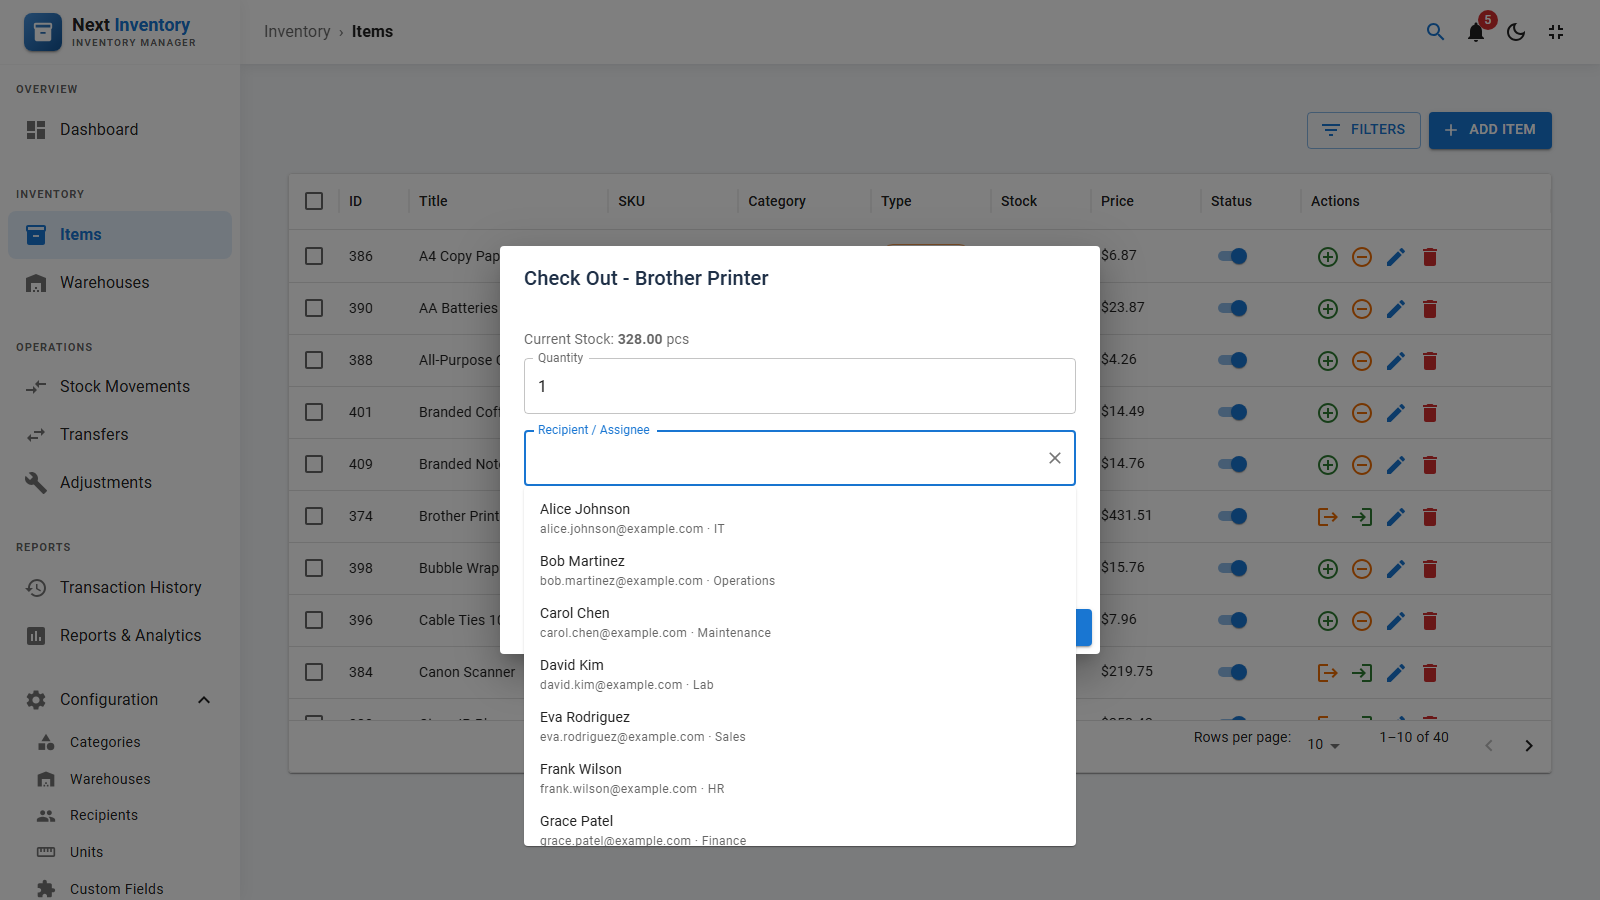
Task: Click the ADD ITEM button
Action: [1490, 130]
